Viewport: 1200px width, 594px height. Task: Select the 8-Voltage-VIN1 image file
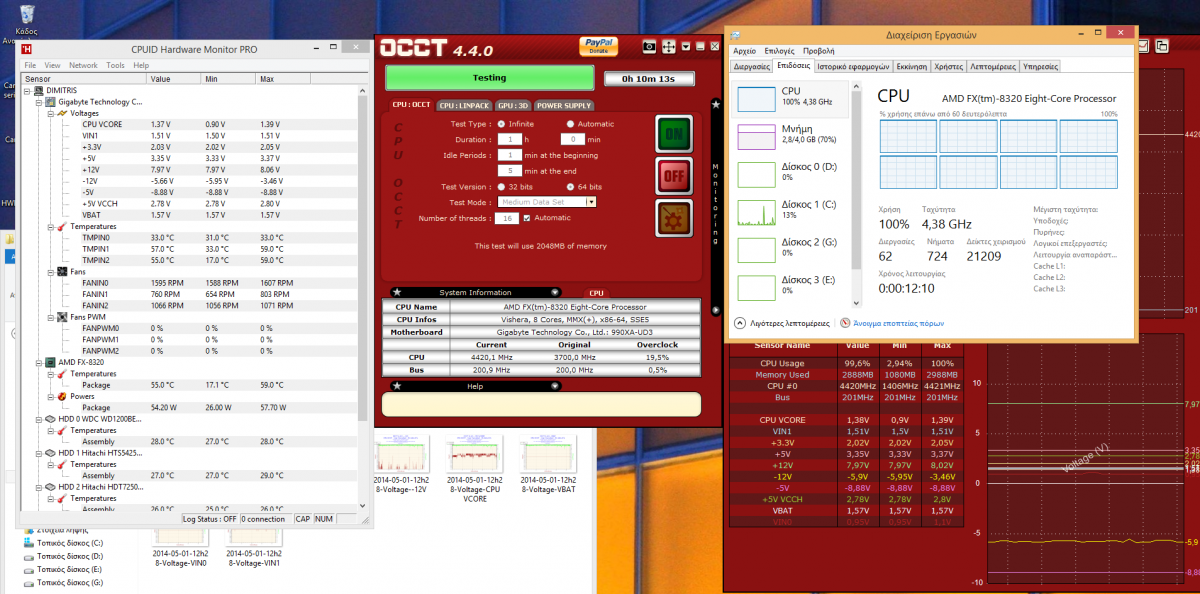click(x=253, y=548)
